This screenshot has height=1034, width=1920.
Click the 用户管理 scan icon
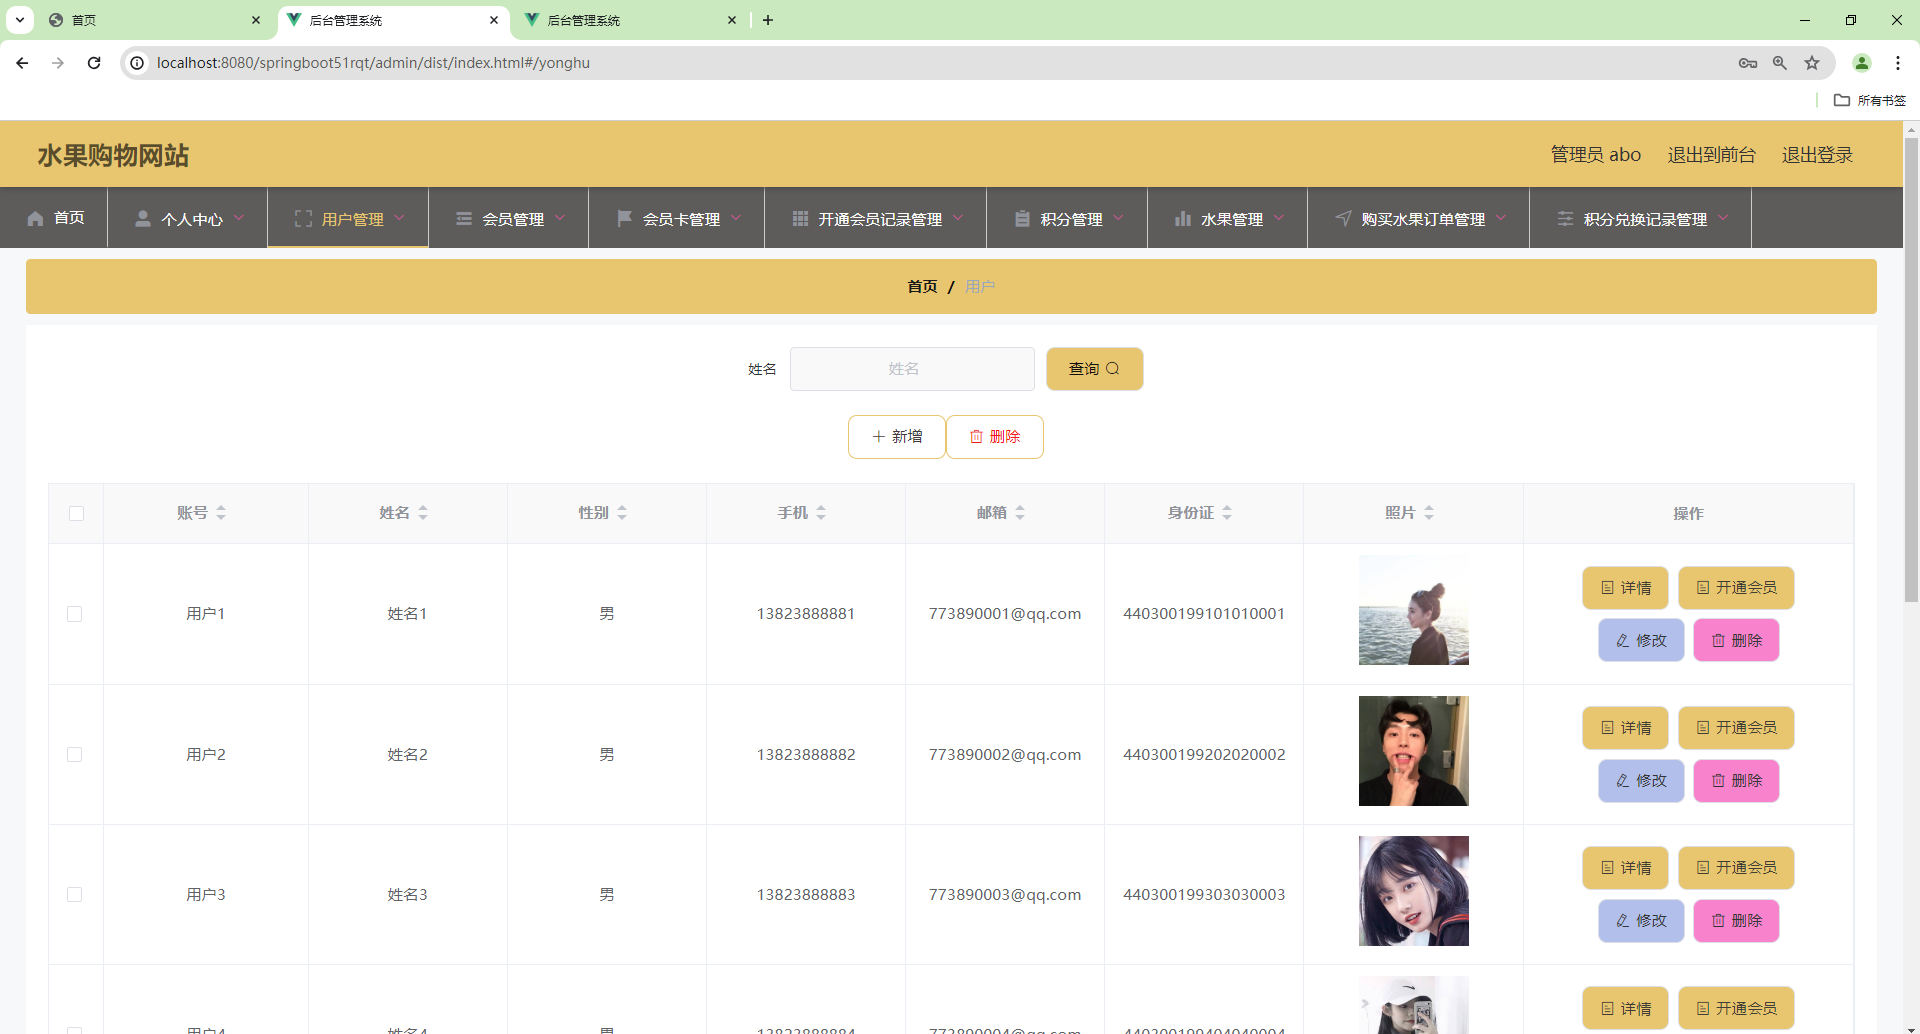click(x=303, y=218)
